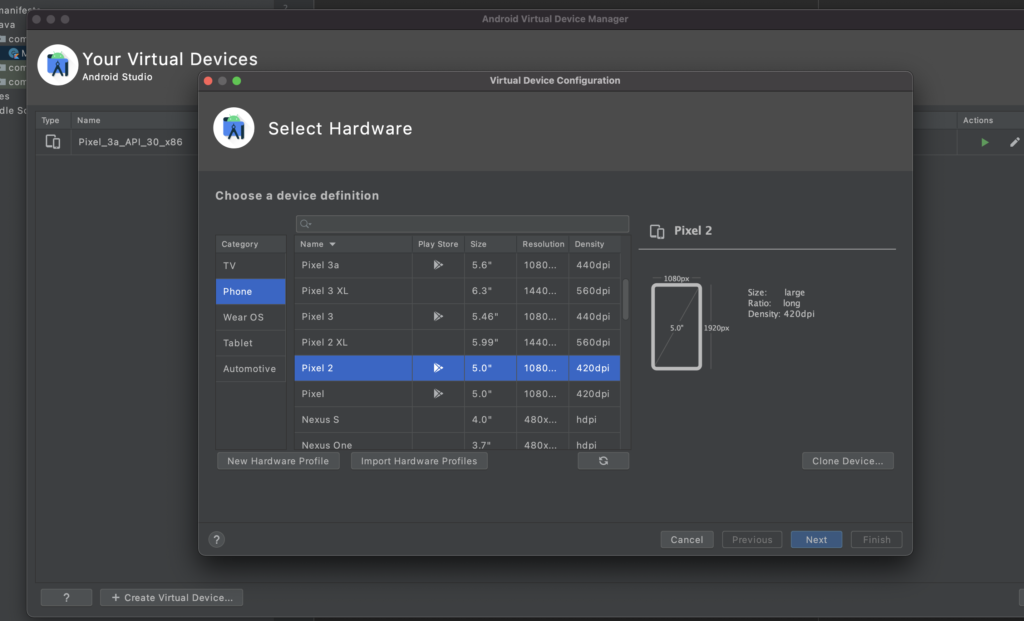Image resolution: width=1024 pixels, height=621 pixels.
Task: Cancel the Virtual Device Configuration dialog
Action: [x=687, y=539]
